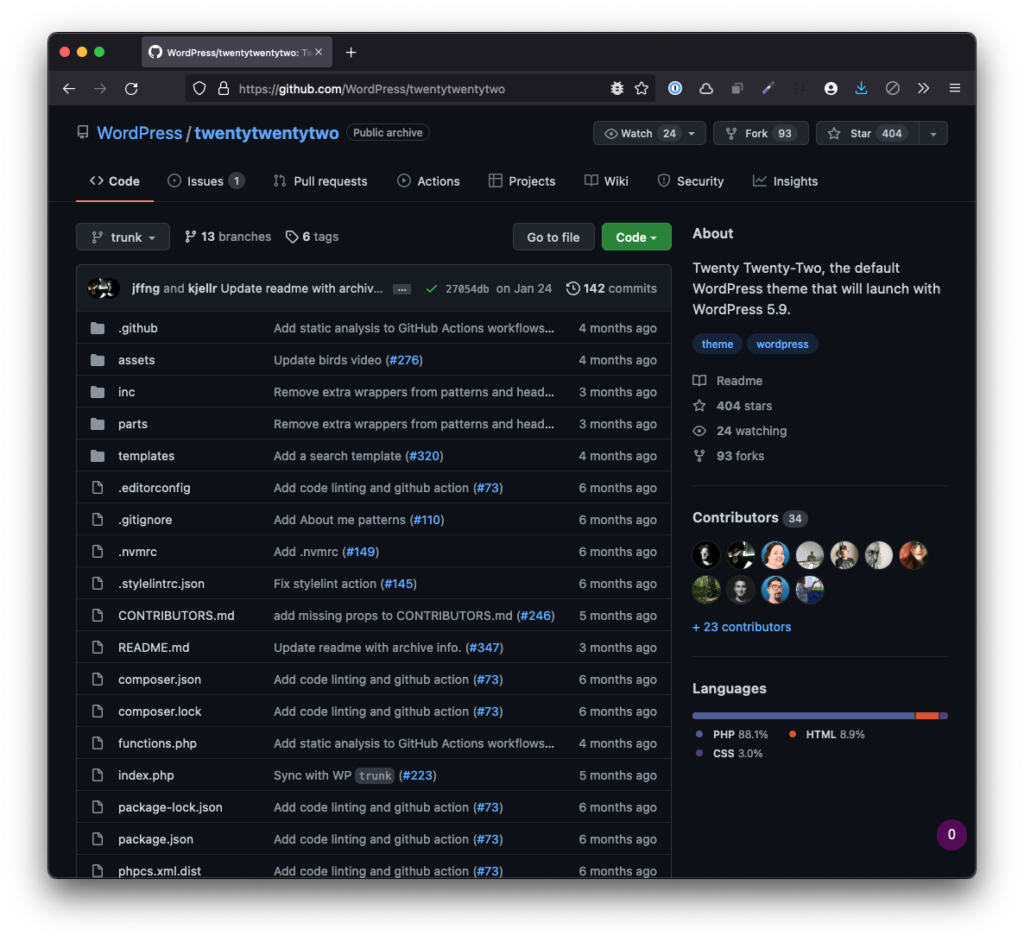Image resolution: width=1024 pixels, height=942 pixels.
Task: Click the theme topic tag
Action: pos(717,344)
